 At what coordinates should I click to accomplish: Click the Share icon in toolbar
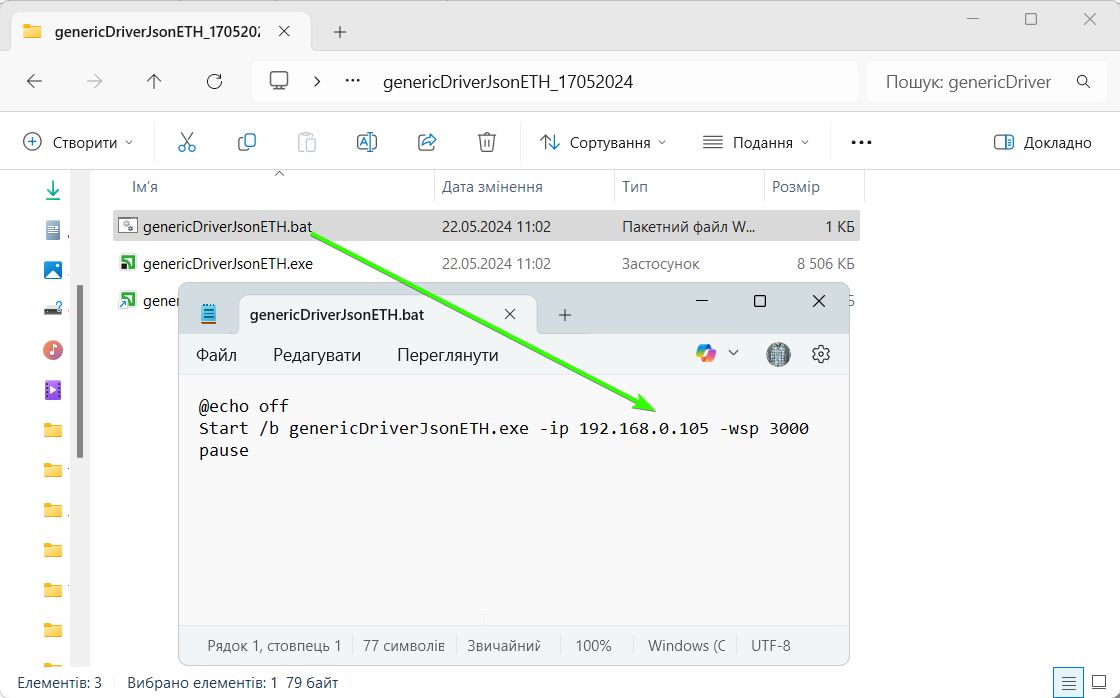(x=427, y=142)
